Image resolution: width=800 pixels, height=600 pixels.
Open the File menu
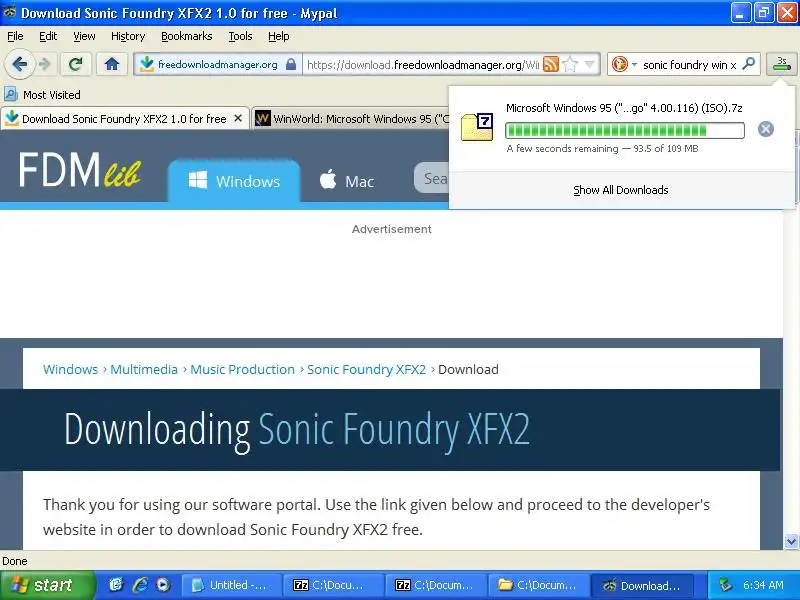(15, 36)
